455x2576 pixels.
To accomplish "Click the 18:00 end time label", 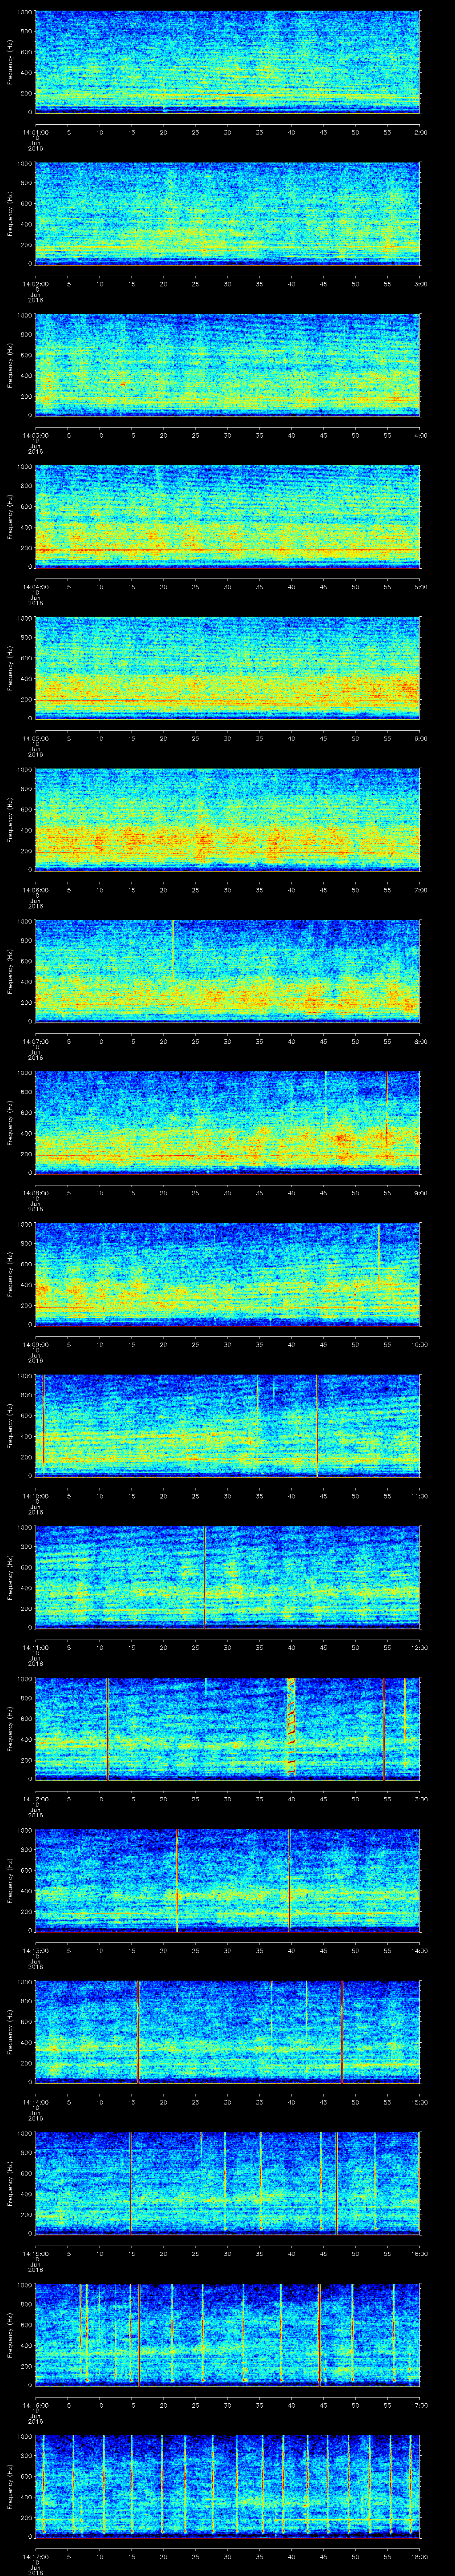I will (419, 2555).
